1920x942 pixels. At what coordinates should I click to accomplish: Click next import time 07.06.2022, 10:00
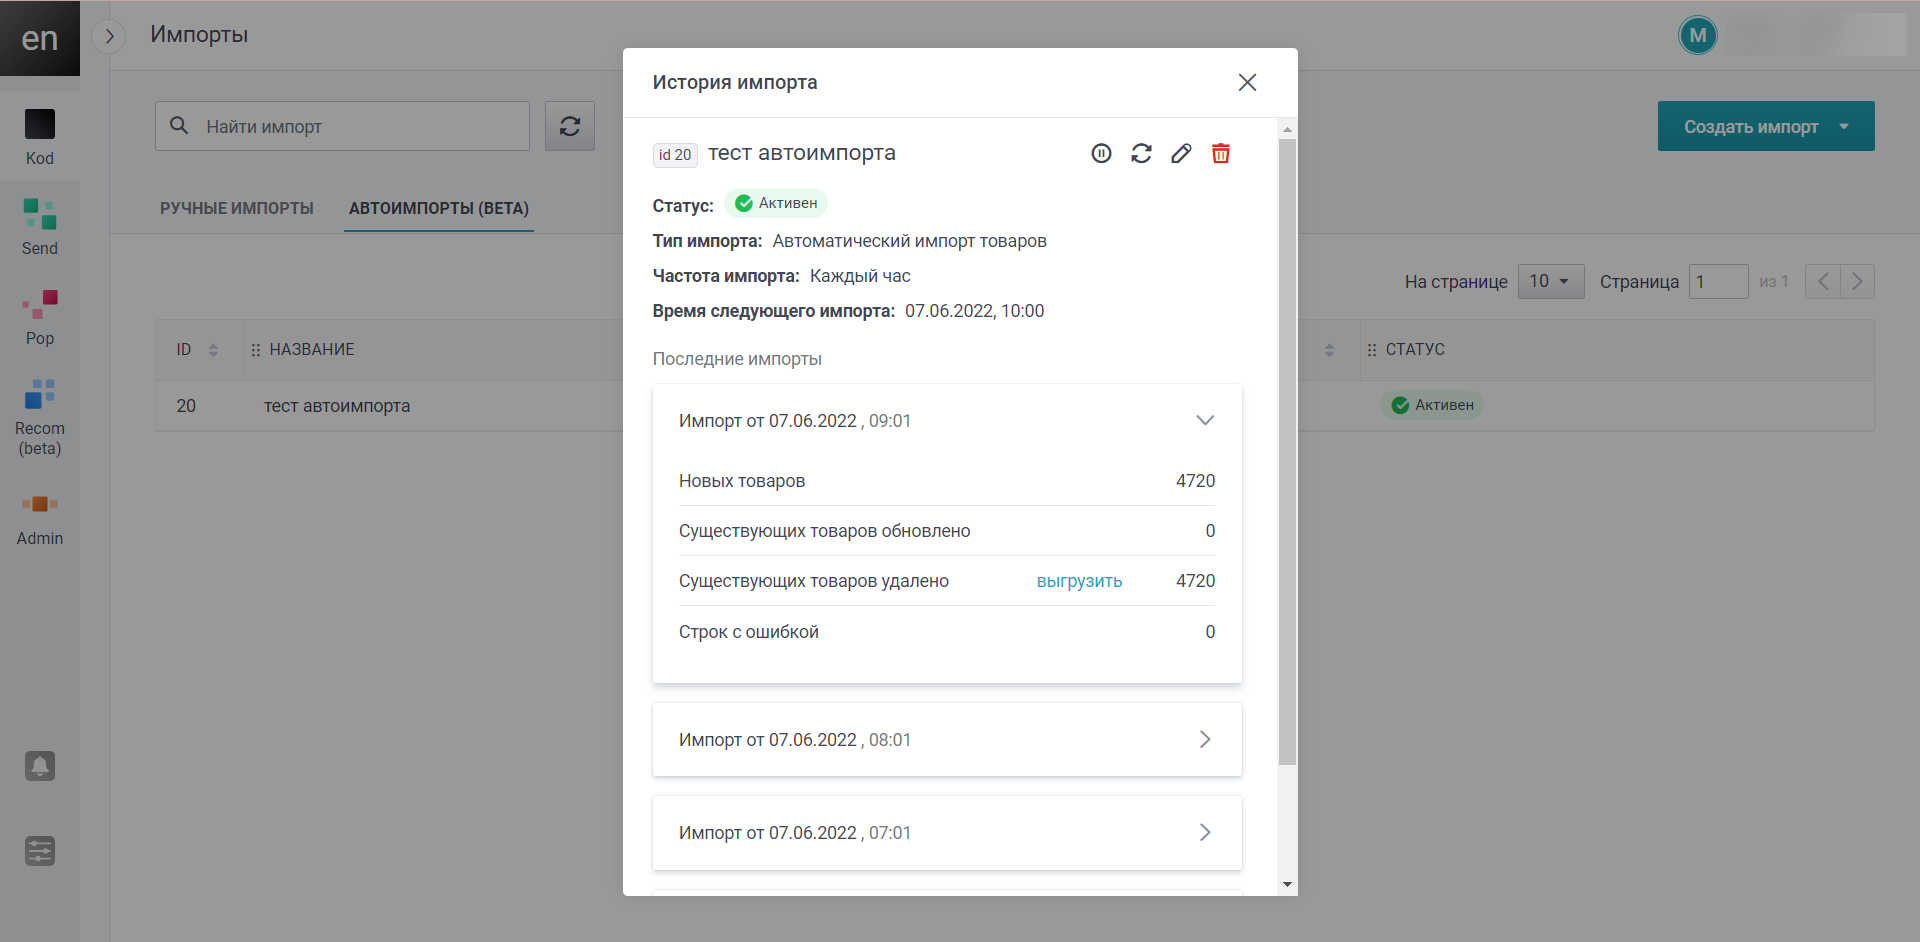pyautogui.click(x=974, y=311)
